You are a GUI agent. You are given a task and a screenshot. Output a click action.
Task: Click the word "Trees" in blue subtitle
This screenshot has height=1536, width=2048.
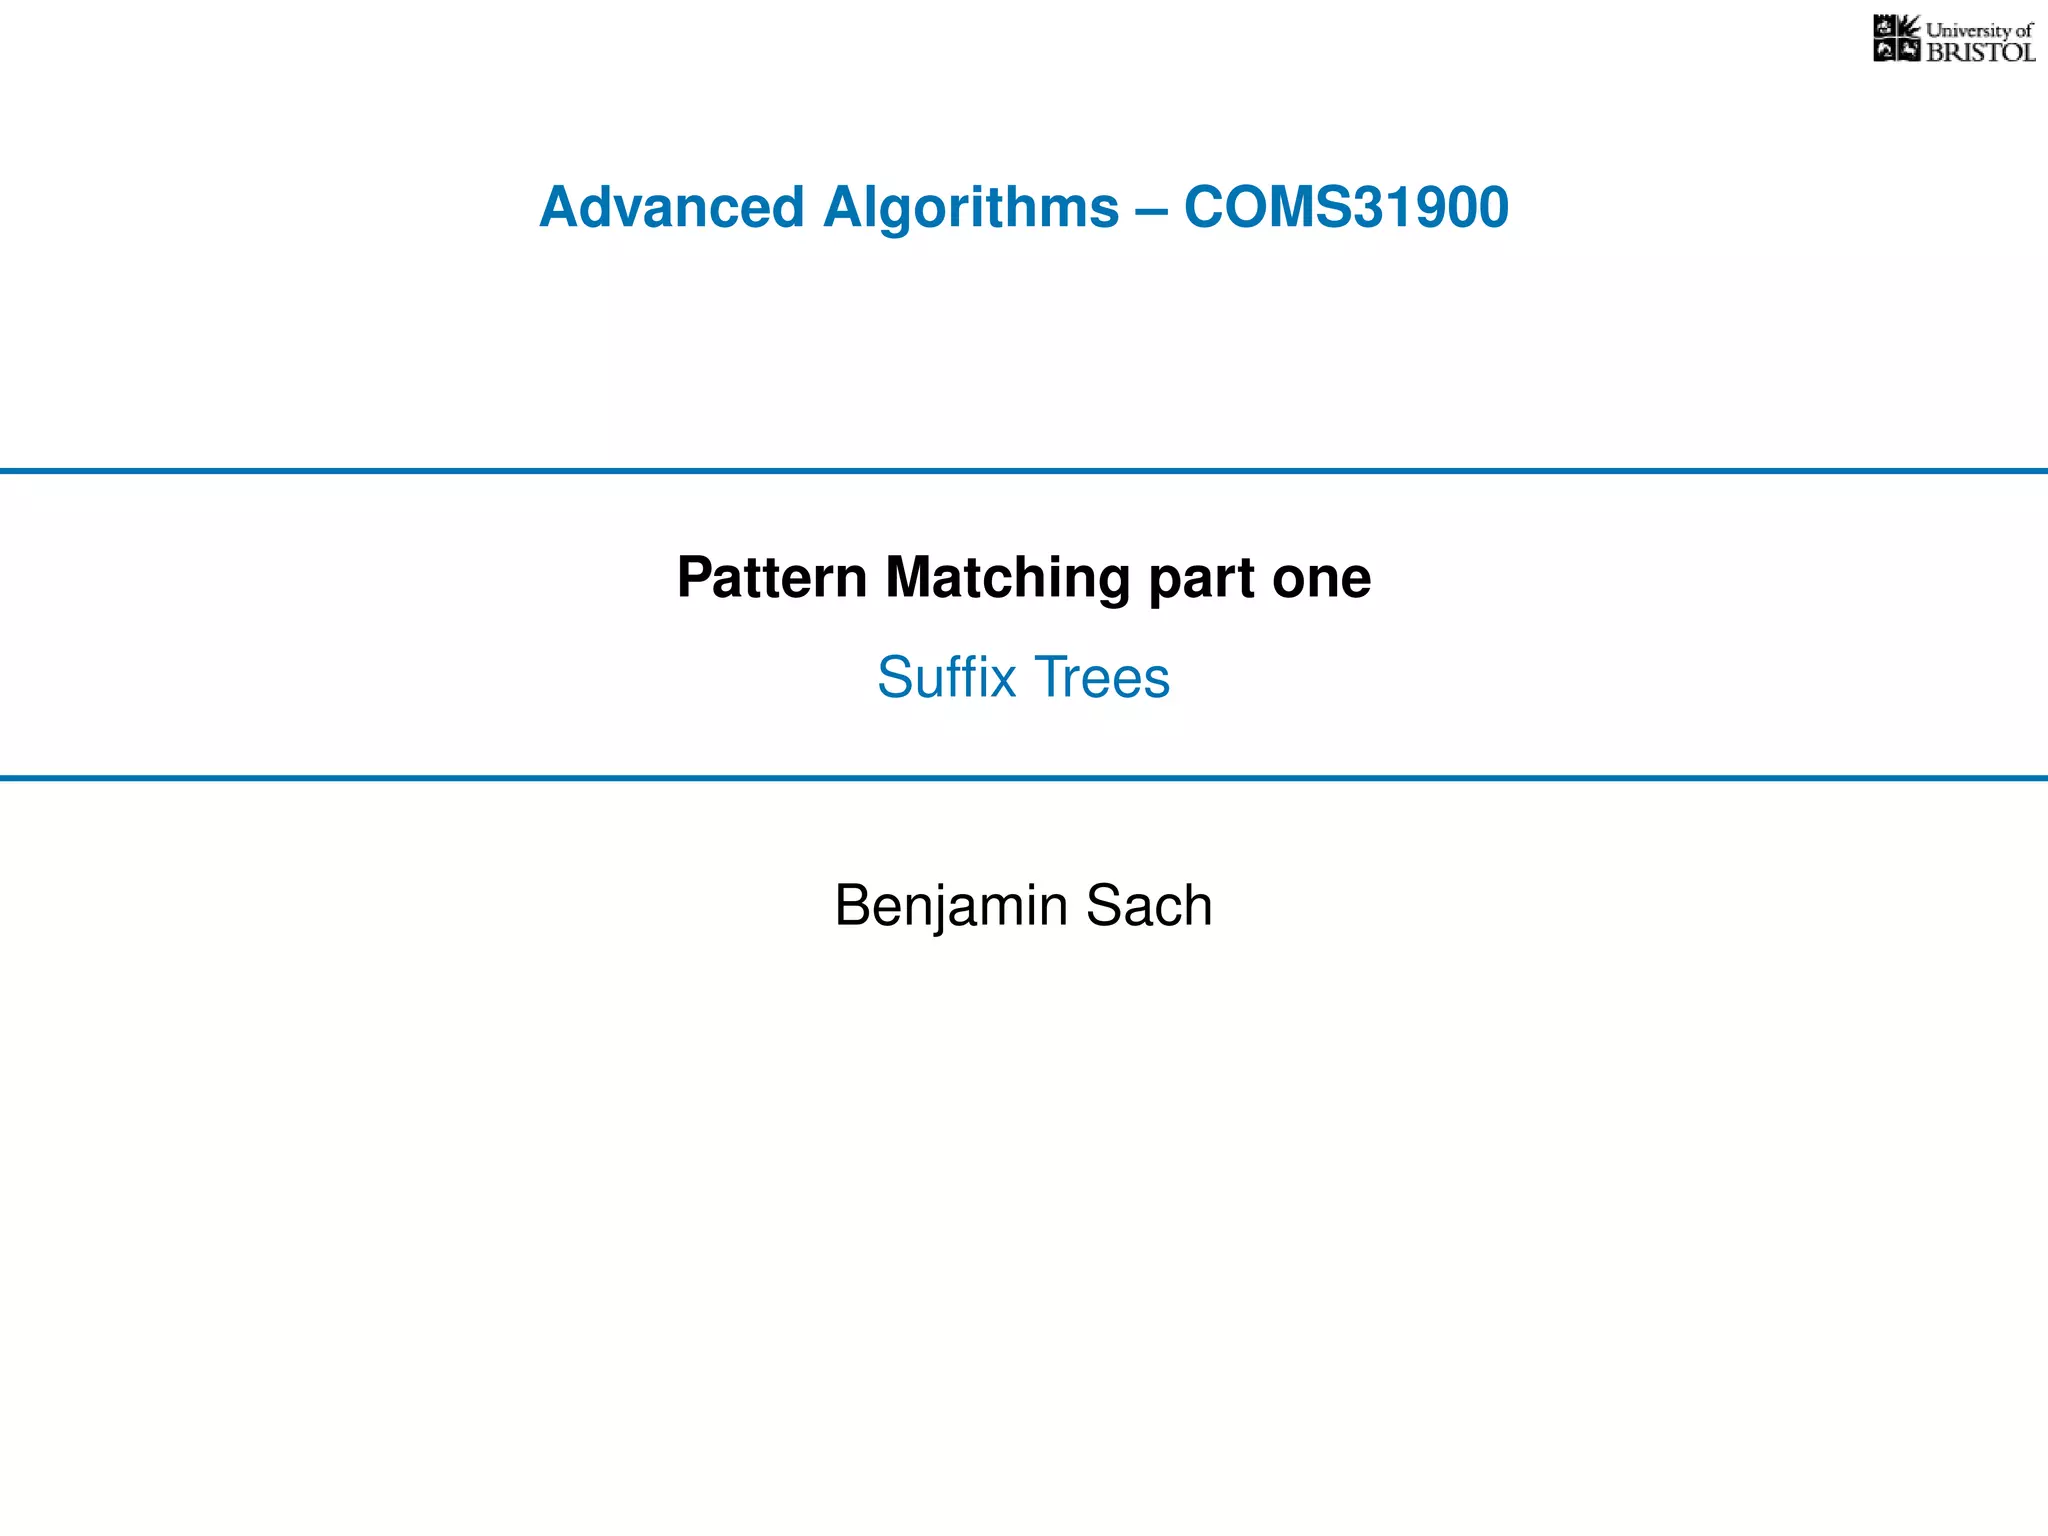click(1102, 677)
